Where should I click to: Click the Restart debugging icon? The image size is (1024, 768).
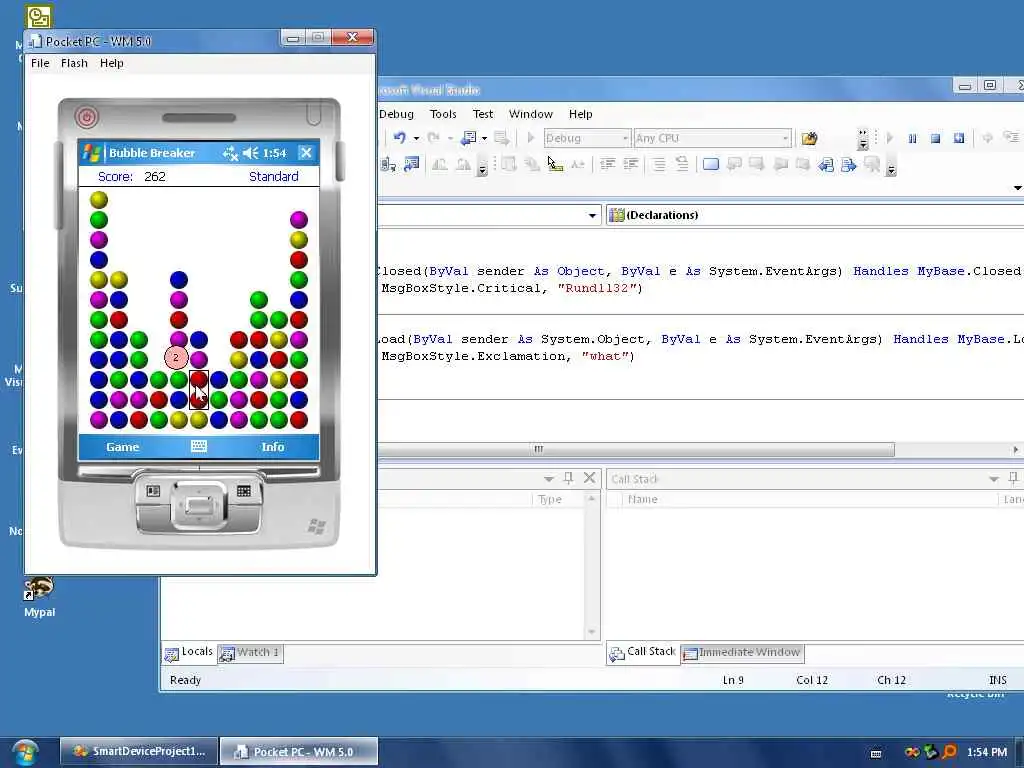[x=959, y=138]
